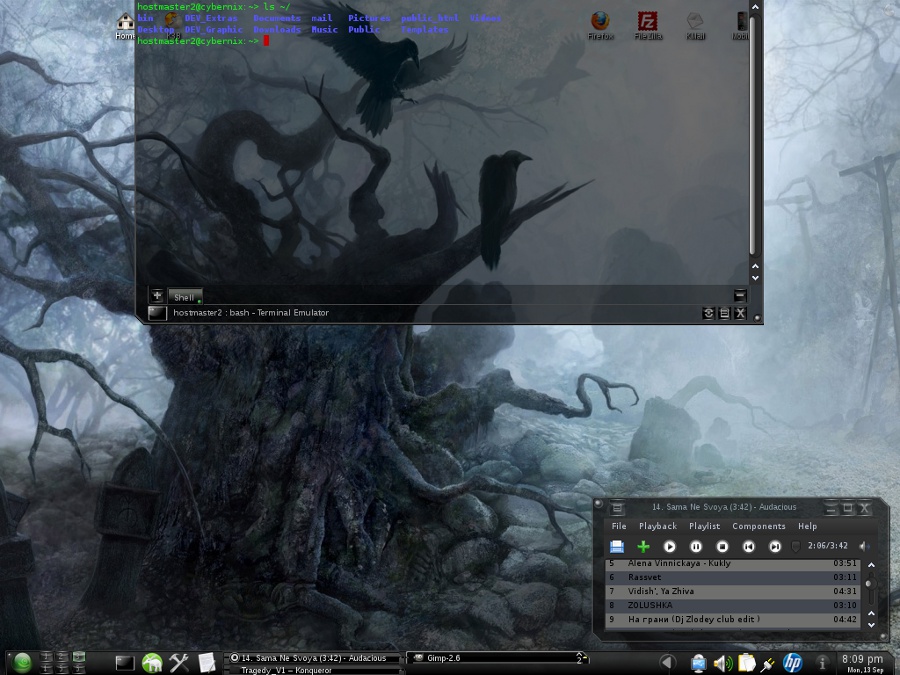
Task: Open network monitor tray icon
Action: point(699,663)
